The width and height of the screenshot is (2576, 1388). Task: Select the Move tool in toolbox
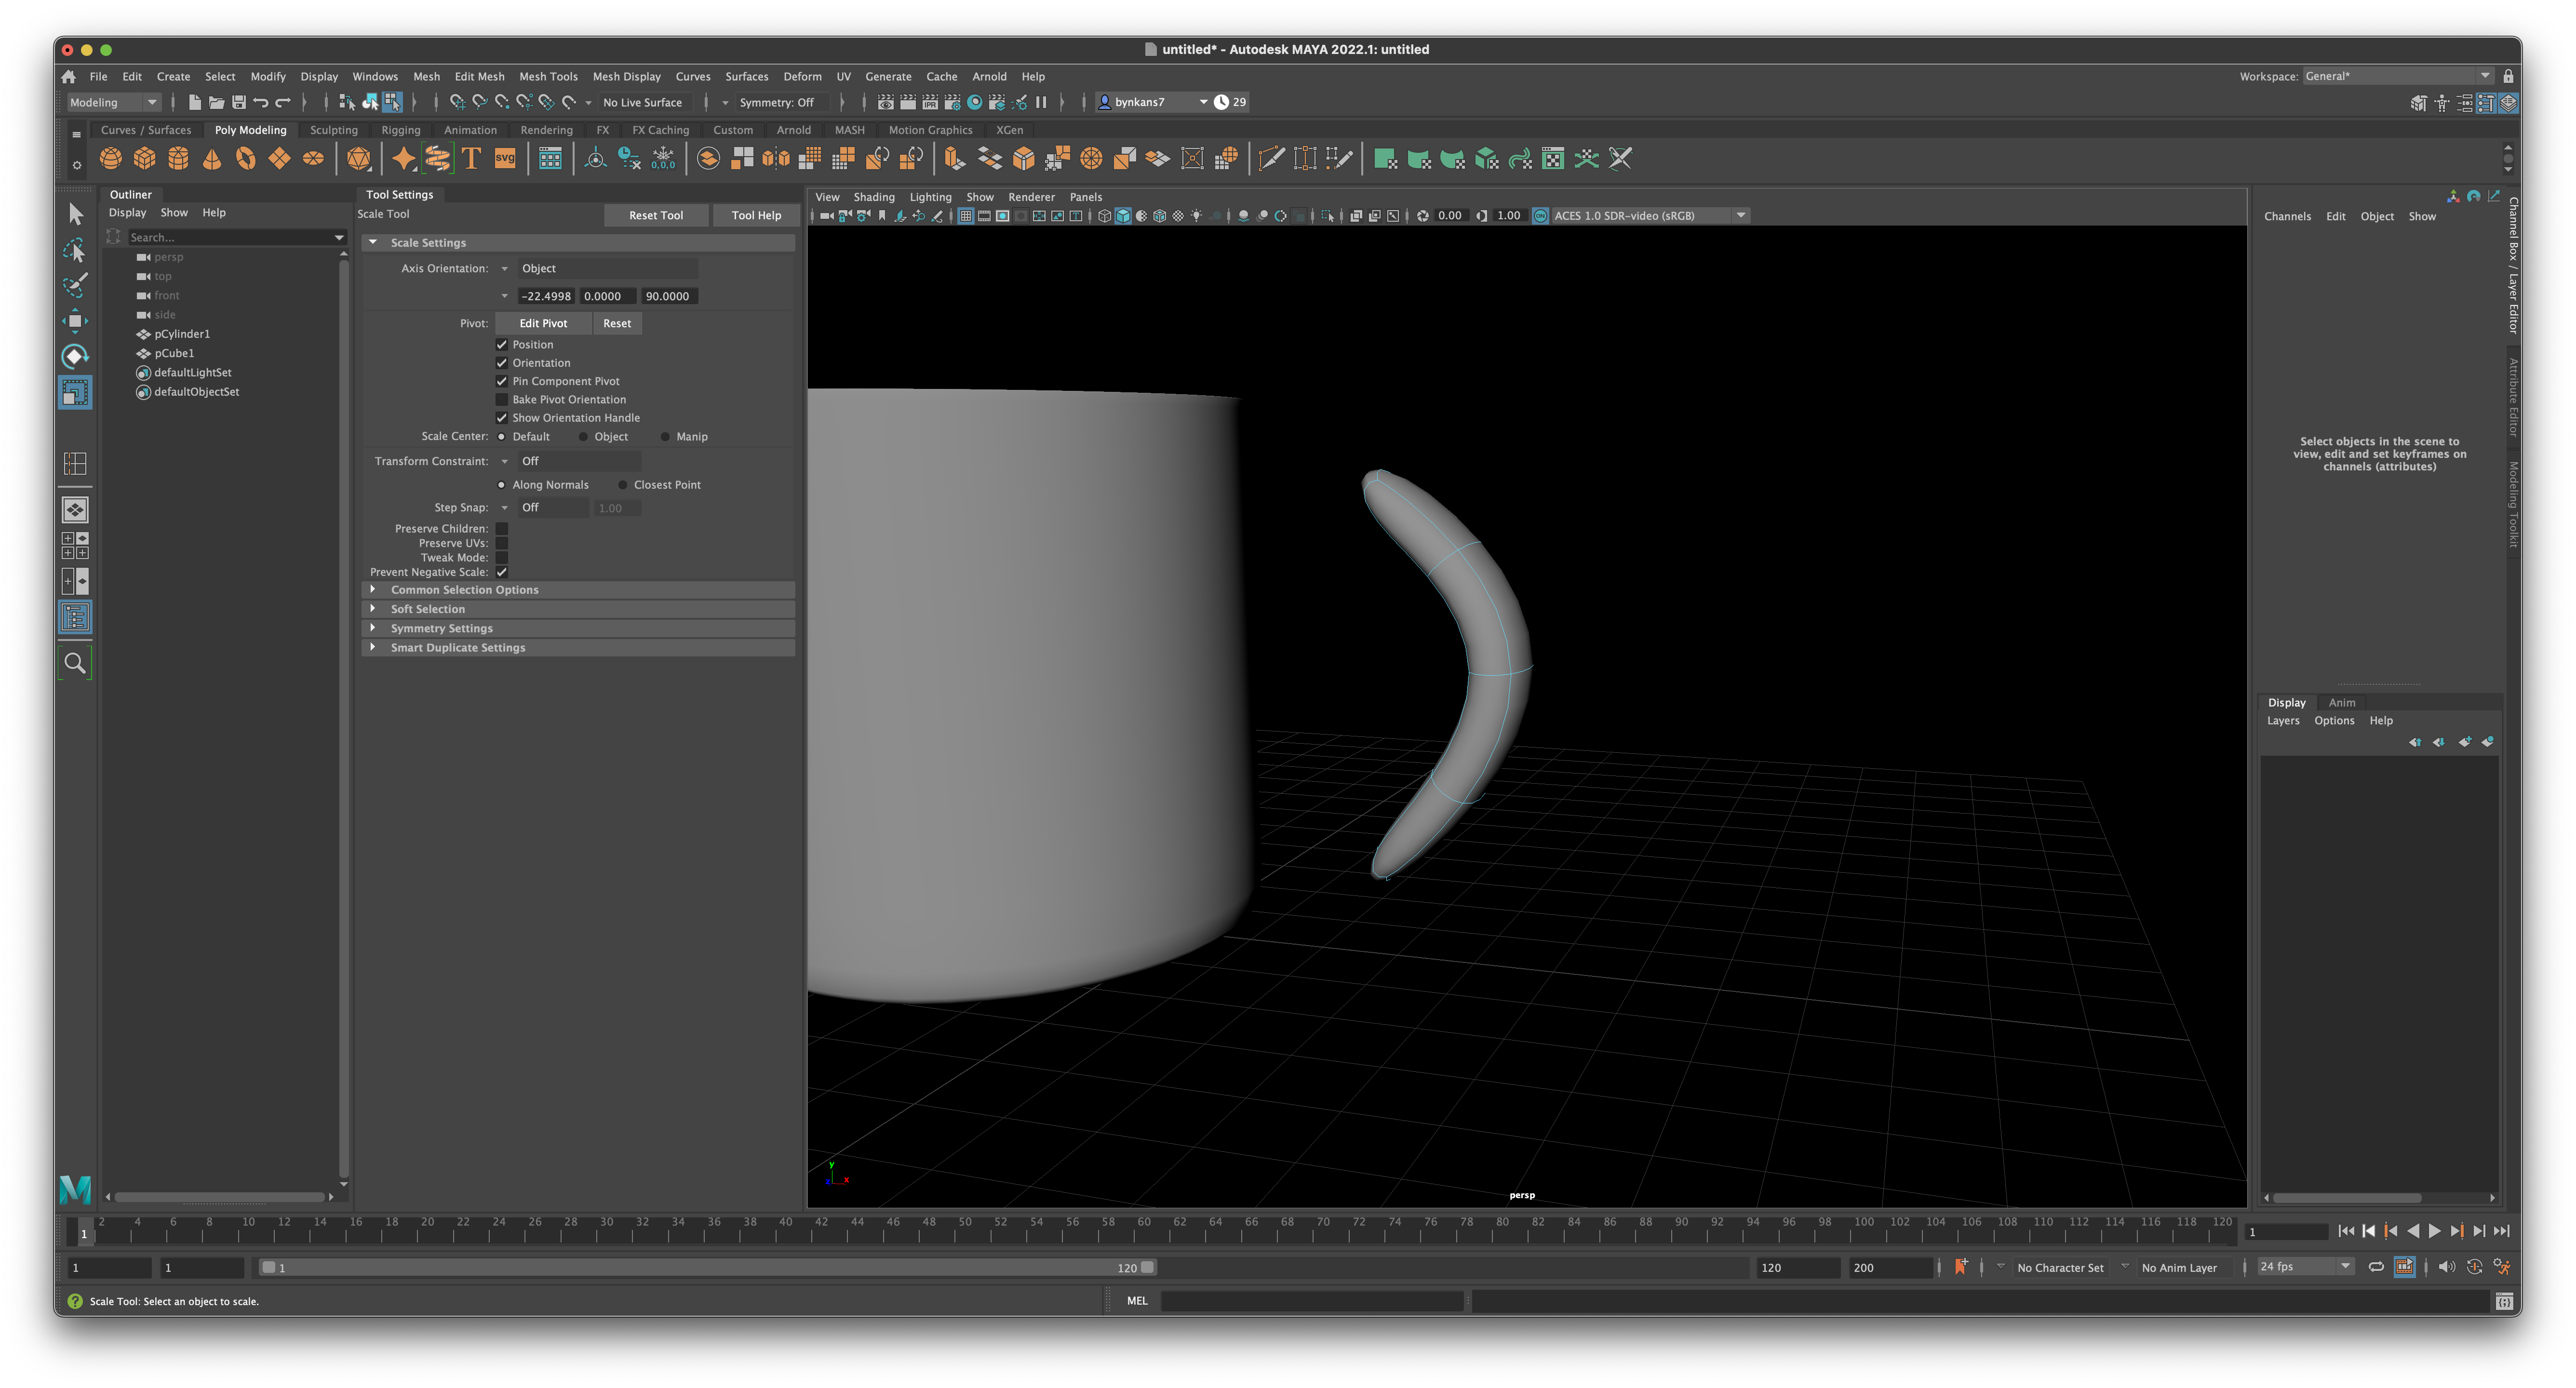pos(75,321)
